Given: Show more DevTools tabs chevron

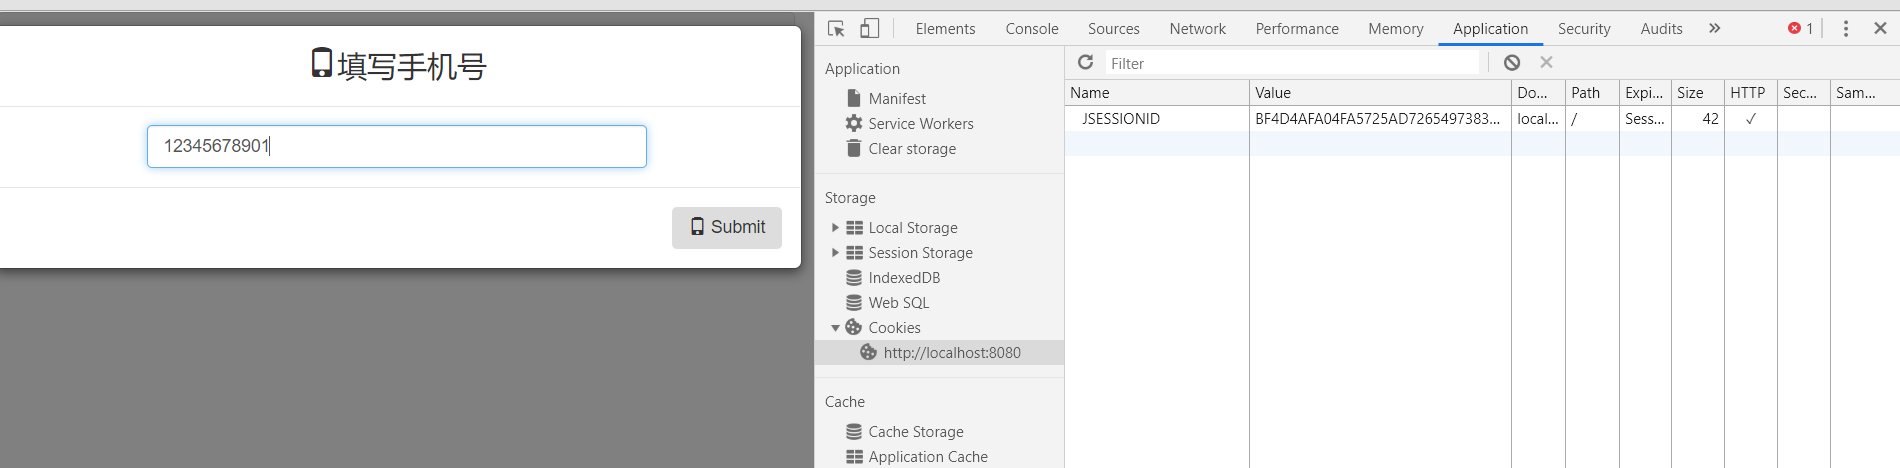Looking at the screenshot, I should coord(1715,28).
